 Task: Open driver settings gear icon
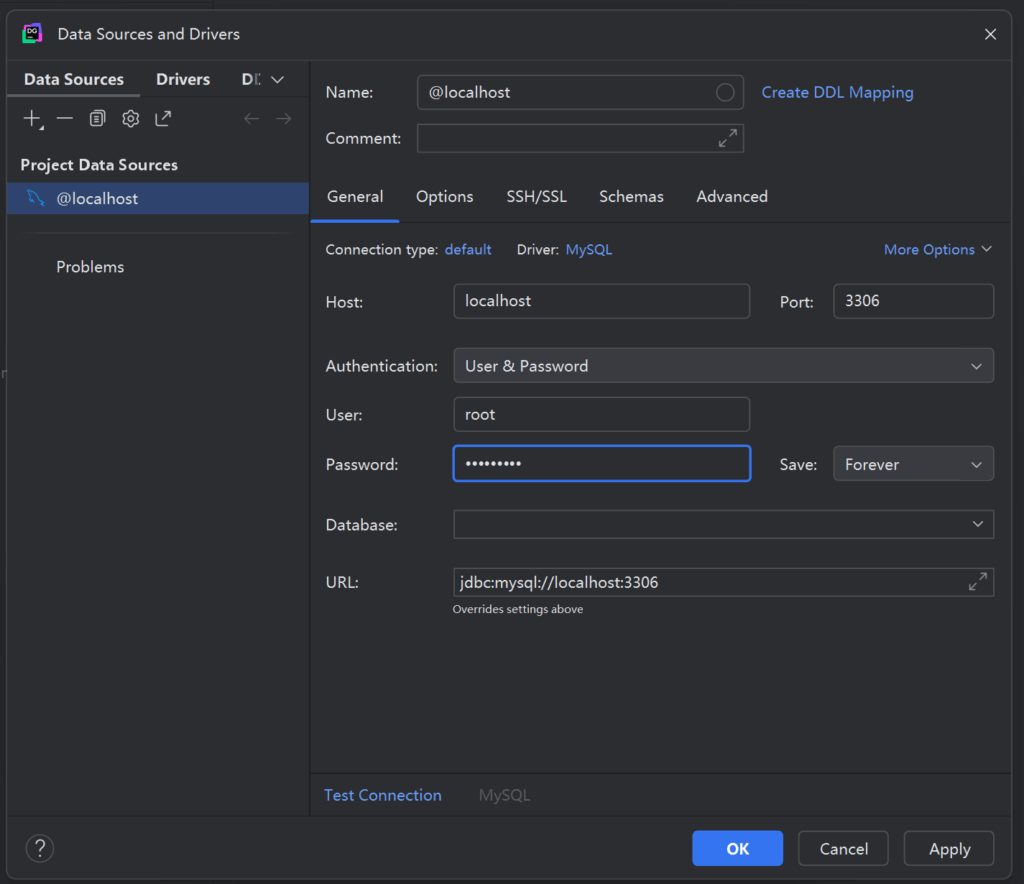(130, 119)
